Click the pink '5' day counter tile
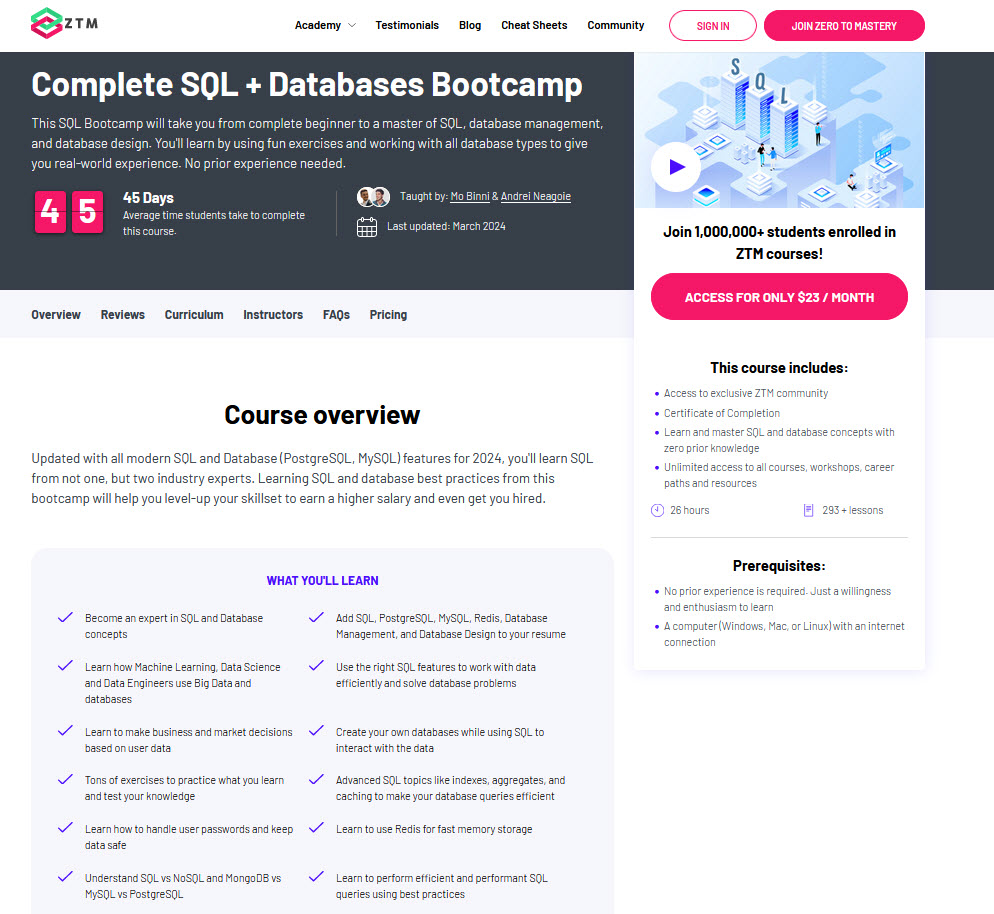The width and height of the screenshot is (994, 914). pyautogui.click(x=87, y=212)
